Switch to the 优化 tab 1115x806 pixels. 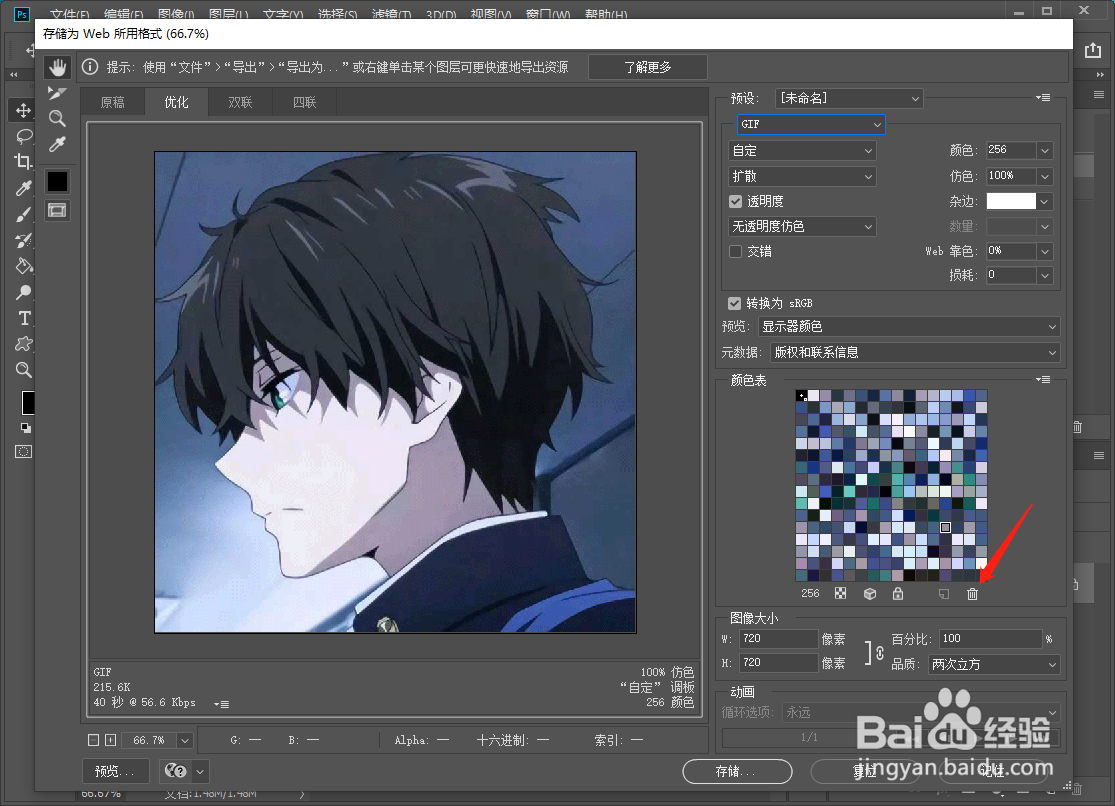[x=176, y=102]
